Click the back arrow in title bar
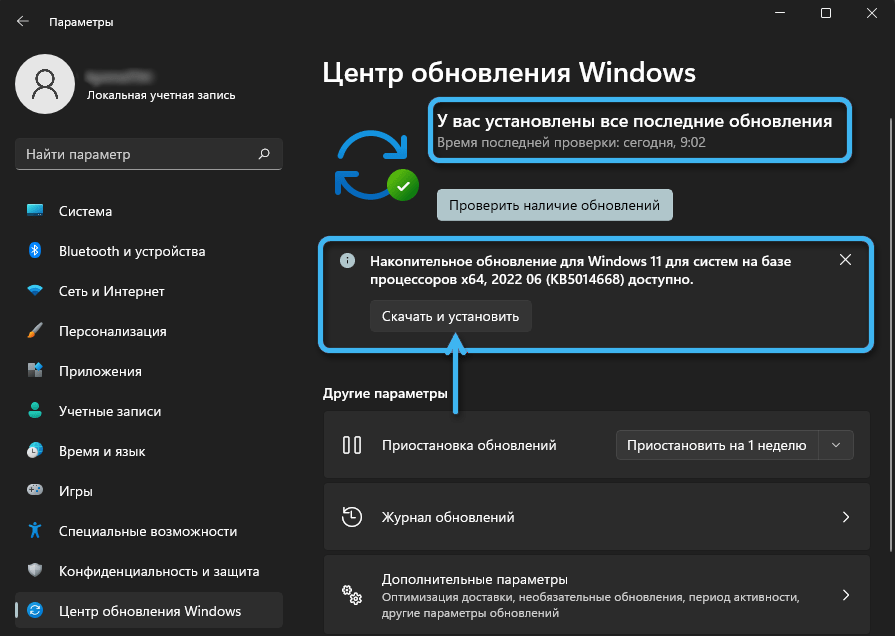This screenshot has width=895, height=636. (23, 21)
